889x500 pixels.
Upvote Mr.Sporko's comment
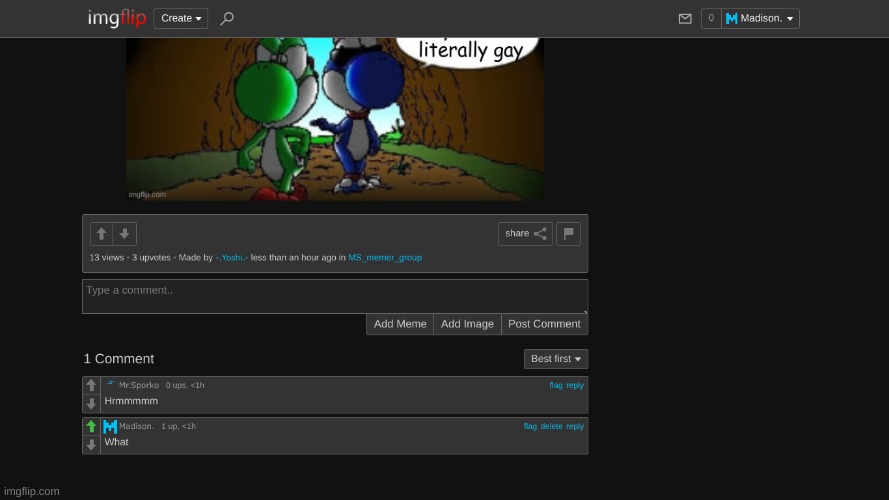click(91, 385)
